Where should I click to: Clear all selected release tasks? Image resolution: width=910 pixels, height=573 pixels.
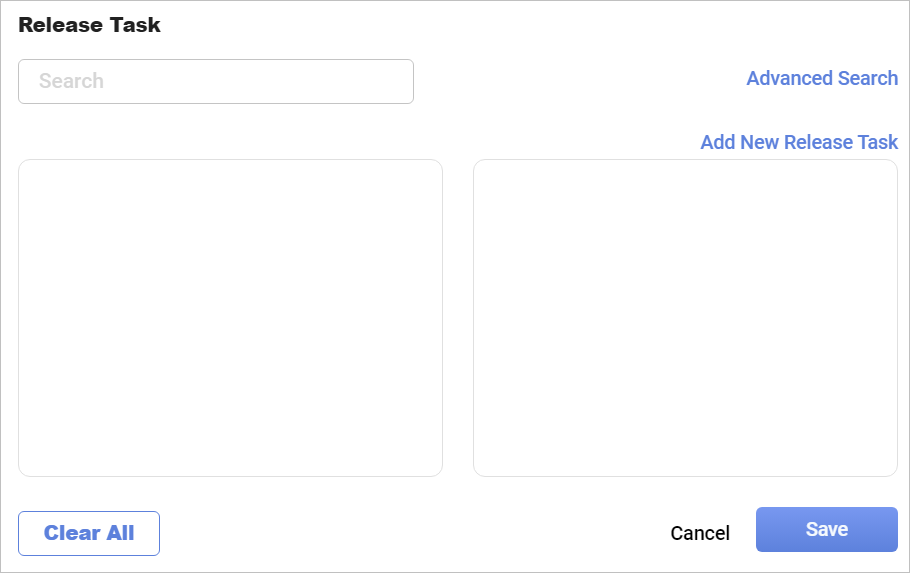pyautogui.click(x=89, y=533)
